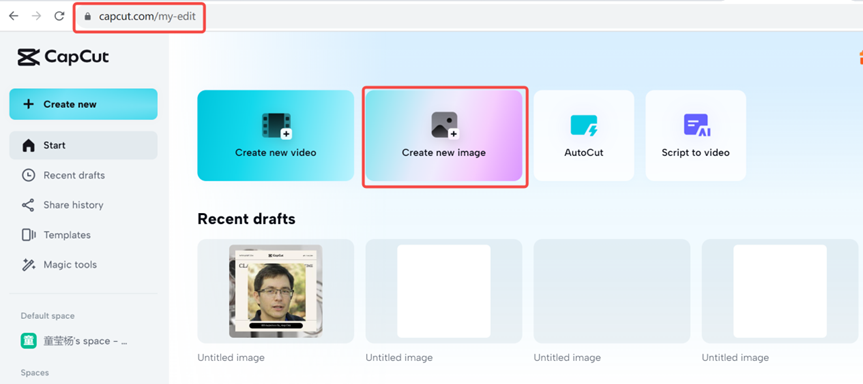Click Untitled image label under portrait draft
The width and height of the screenshot is (863, 384).
231,358
